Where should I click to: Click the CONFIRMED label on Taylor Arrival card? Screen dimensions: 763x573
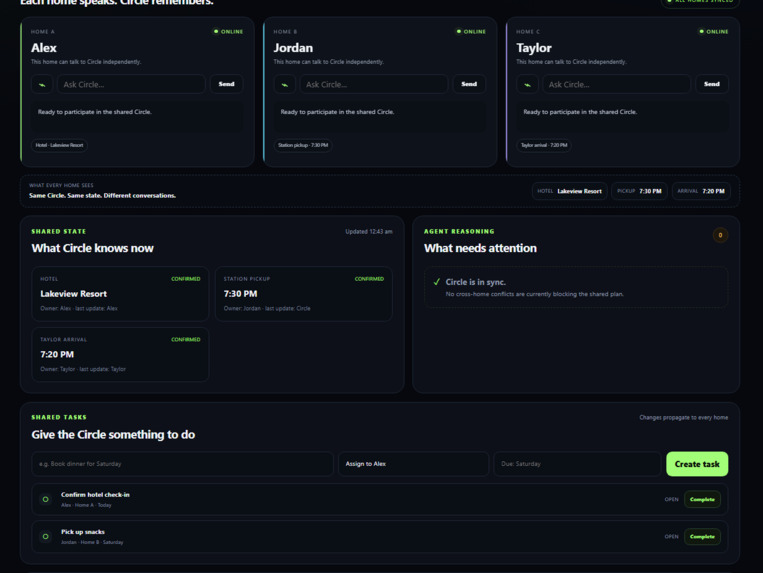(185, 340)
